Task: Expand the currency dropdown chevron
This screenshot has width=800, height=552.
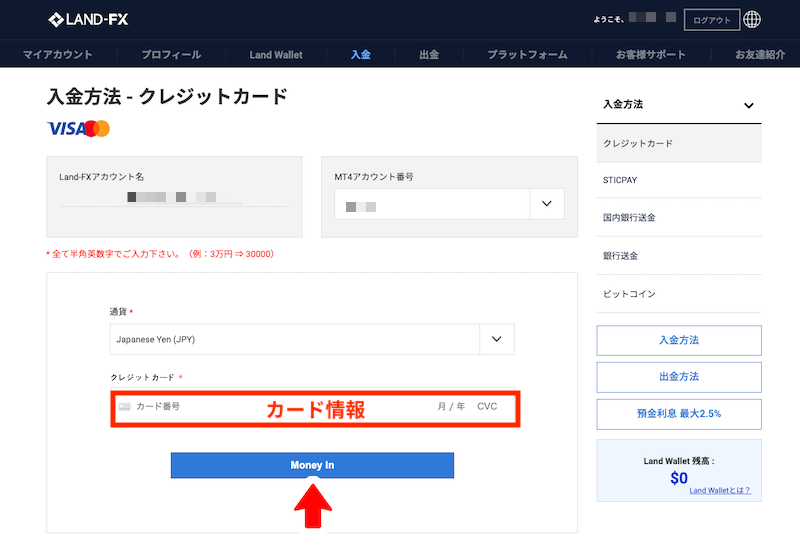Action: (x=496, y=339)
